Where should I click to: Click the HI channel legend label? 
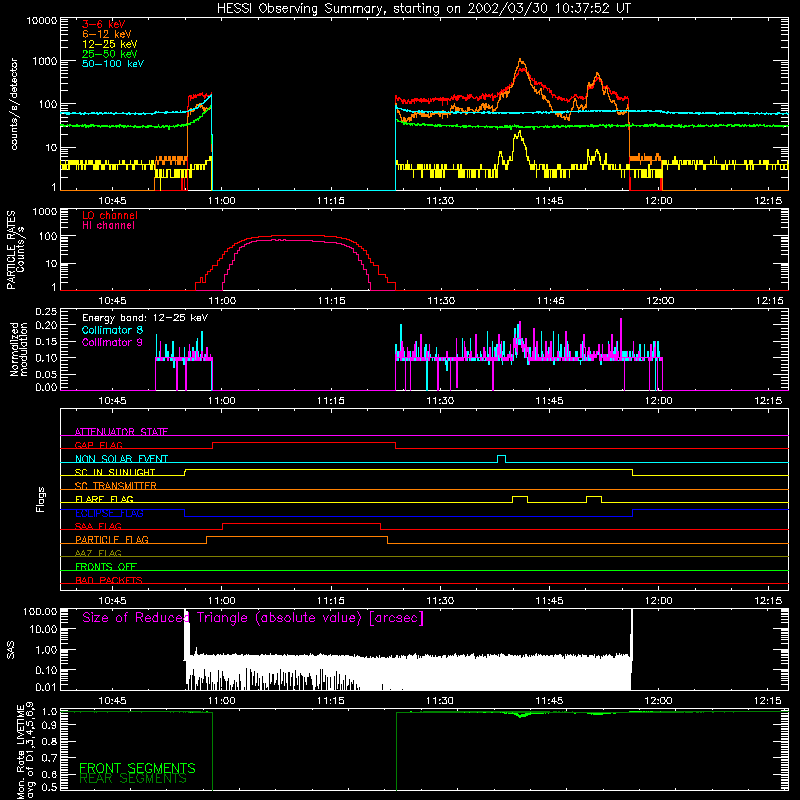[x=109, y=225]
